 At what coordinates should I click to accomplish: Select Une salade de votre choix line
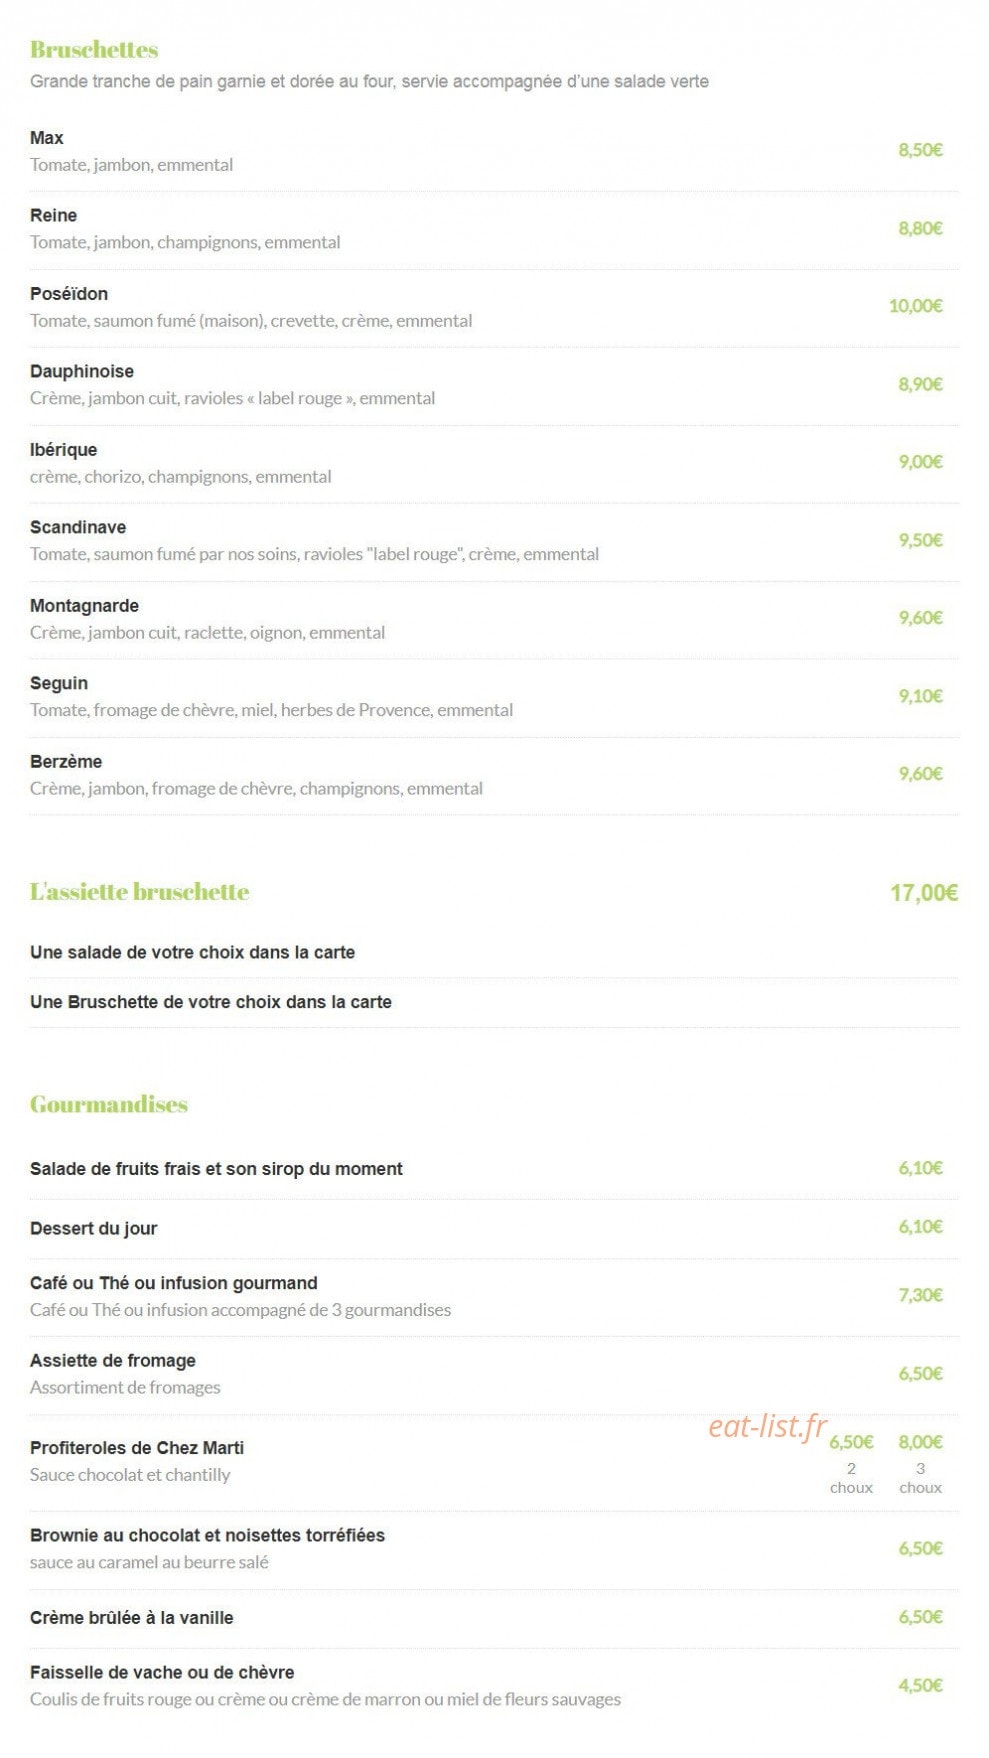click(192, 952)
